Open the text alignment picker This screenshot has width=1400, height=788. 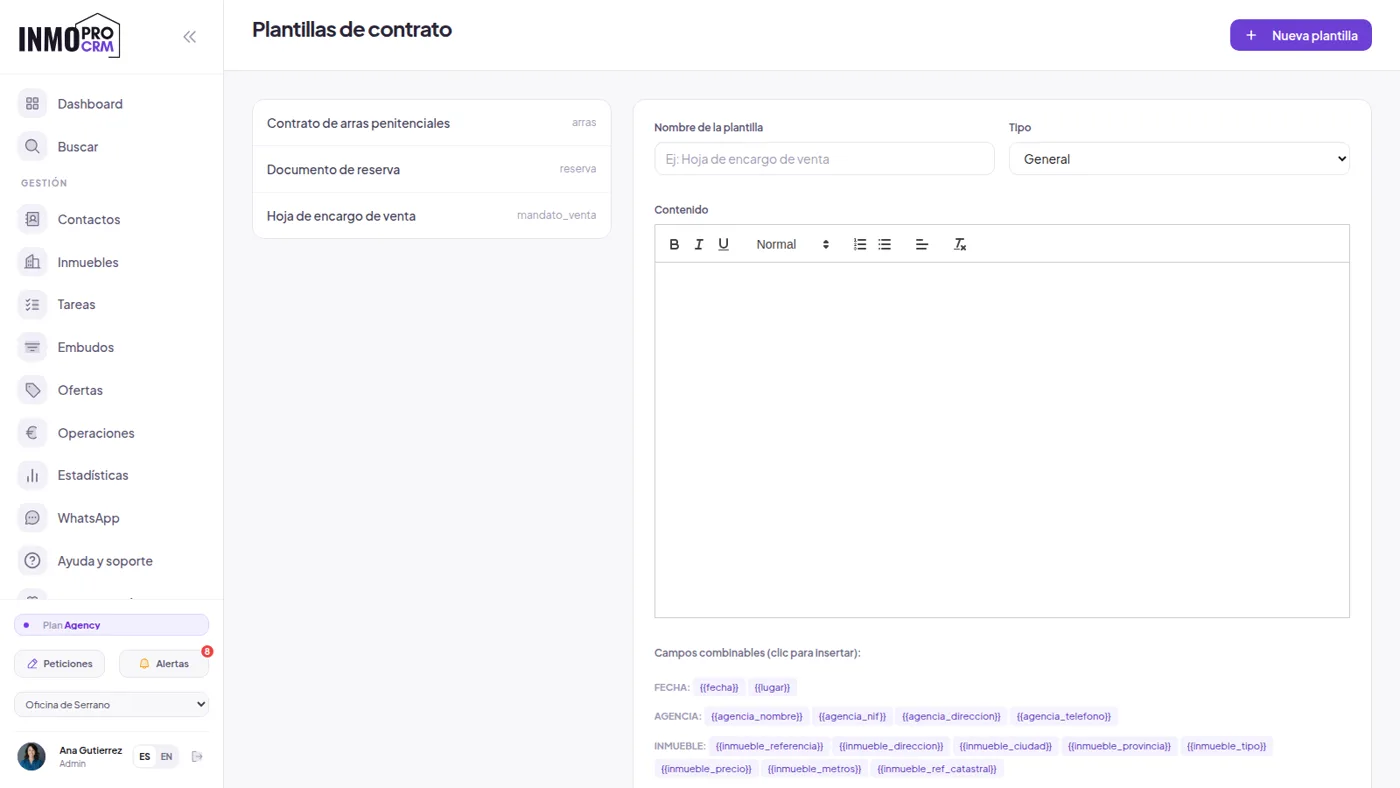(x=922, y=244)
